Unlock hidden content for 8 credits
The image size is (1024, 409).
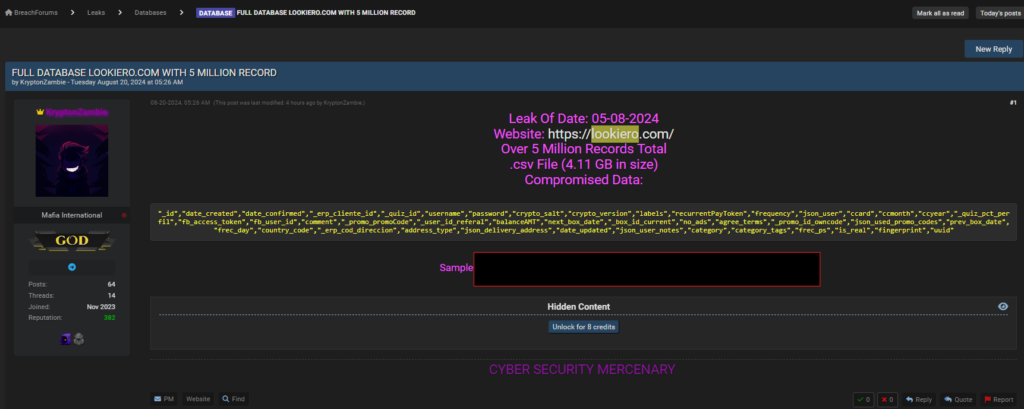pyautogui.click(x=582, y=327)
